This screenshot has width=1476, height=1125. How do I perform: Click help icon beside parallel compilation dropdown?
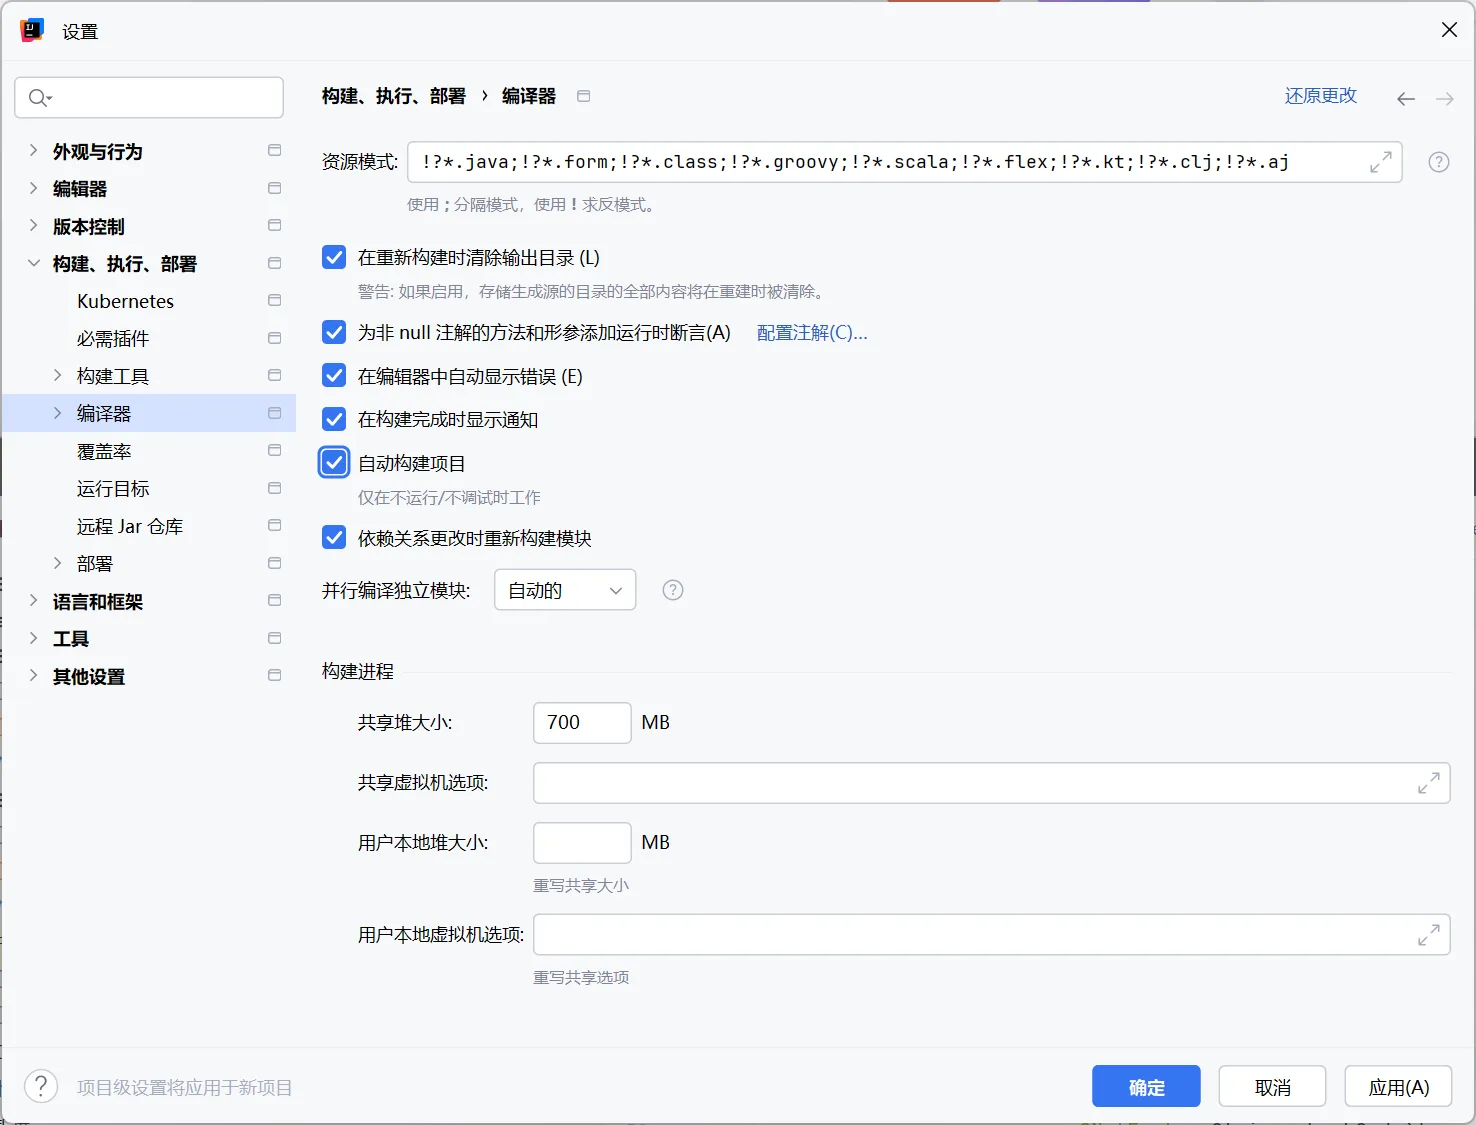pyautogui.click(x=673, y=590)
